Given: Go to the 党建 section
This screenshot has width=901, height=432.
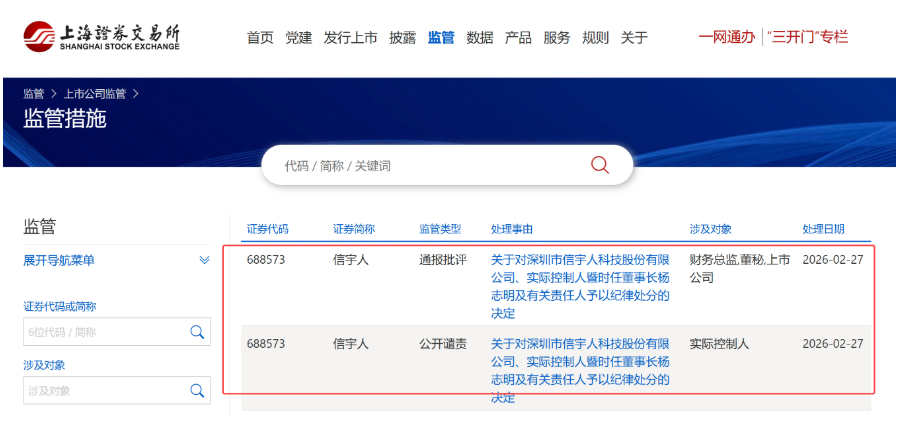Looking at the screenshot, I should [298, 38].
